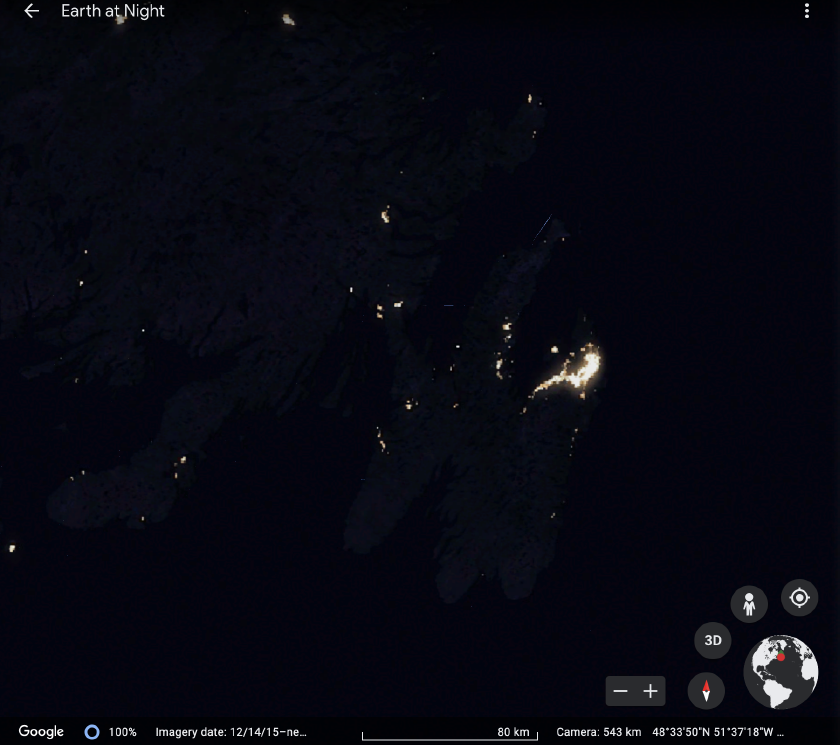Click the ellipsis after the coordinates

click(780, 732)
